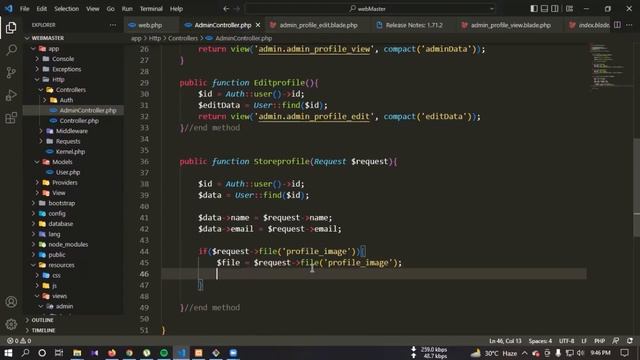Click UTF-8 encoding in status bar

567,341
